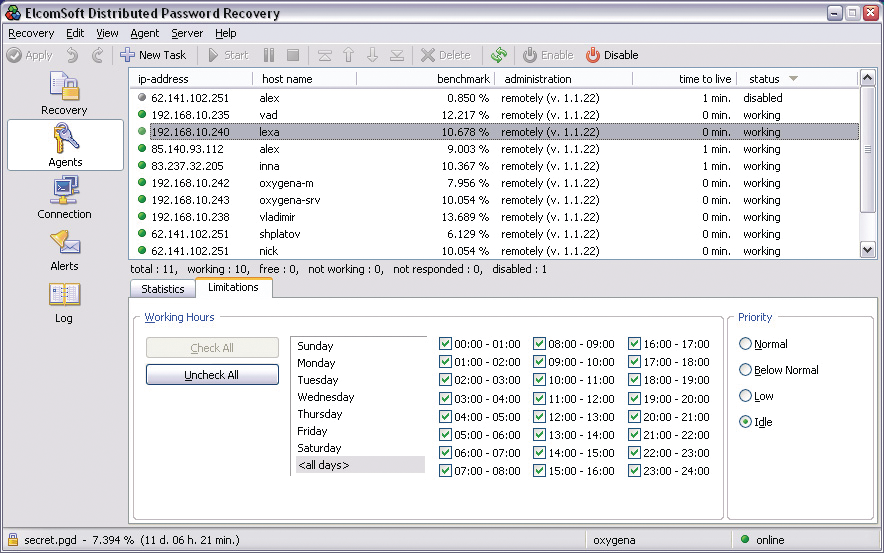Switch to the Statistics tab
Viewport: 885px width, 553px height.
(163, 288)
